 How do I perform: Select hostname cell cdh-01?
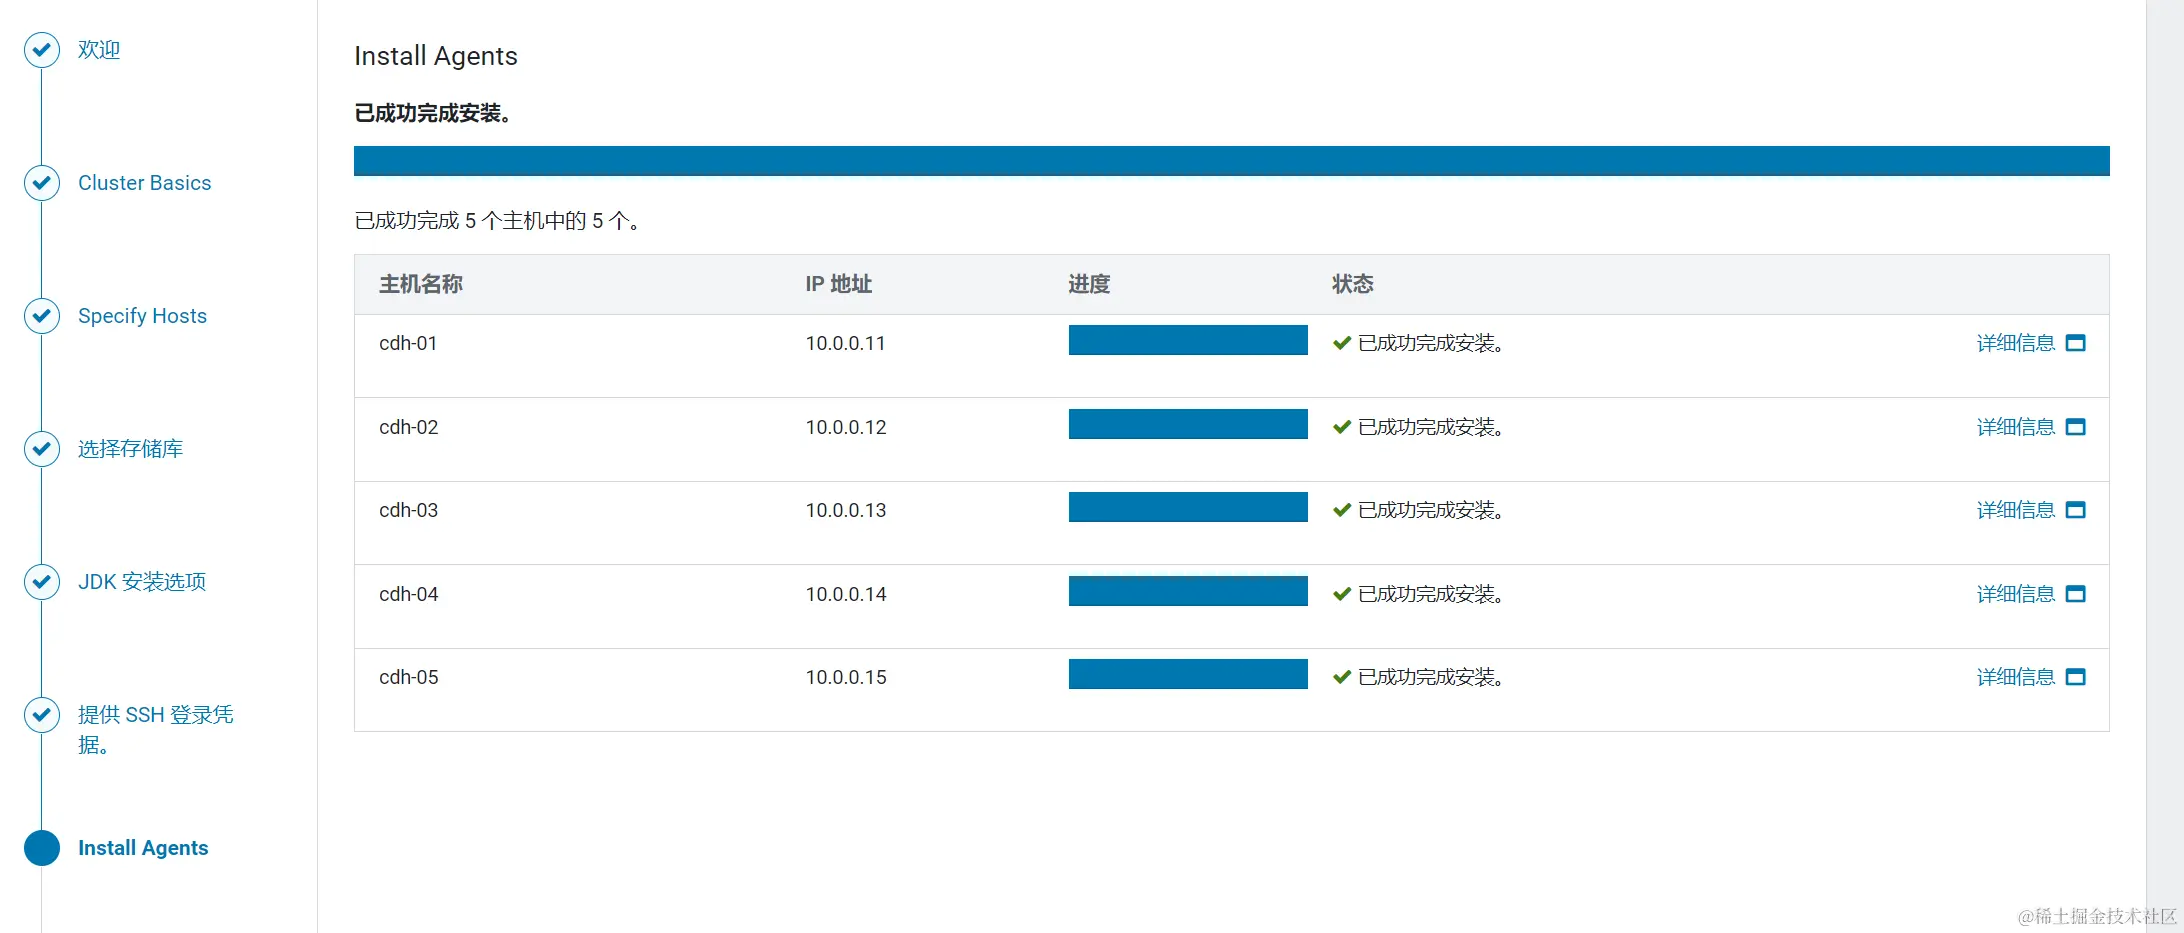tap(408, 343)
